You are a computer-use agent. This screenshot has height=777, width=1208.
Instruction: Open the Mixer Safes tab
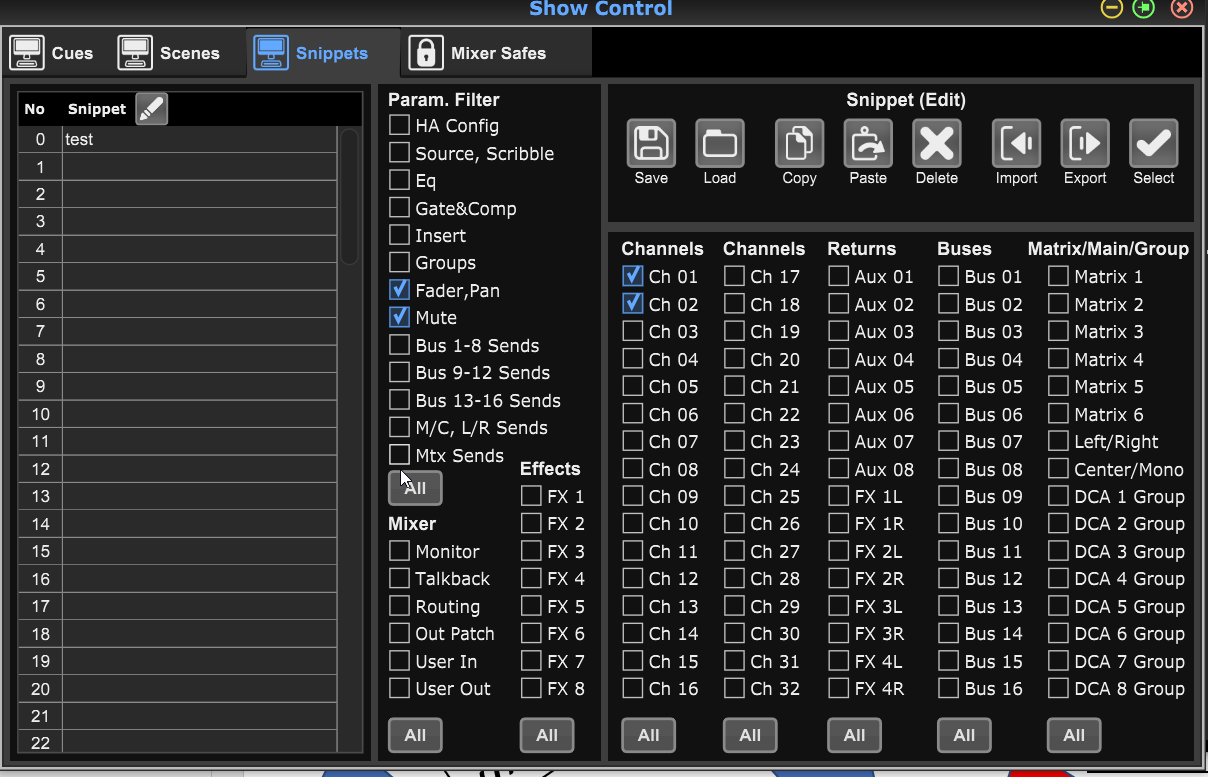coord(478,53)
